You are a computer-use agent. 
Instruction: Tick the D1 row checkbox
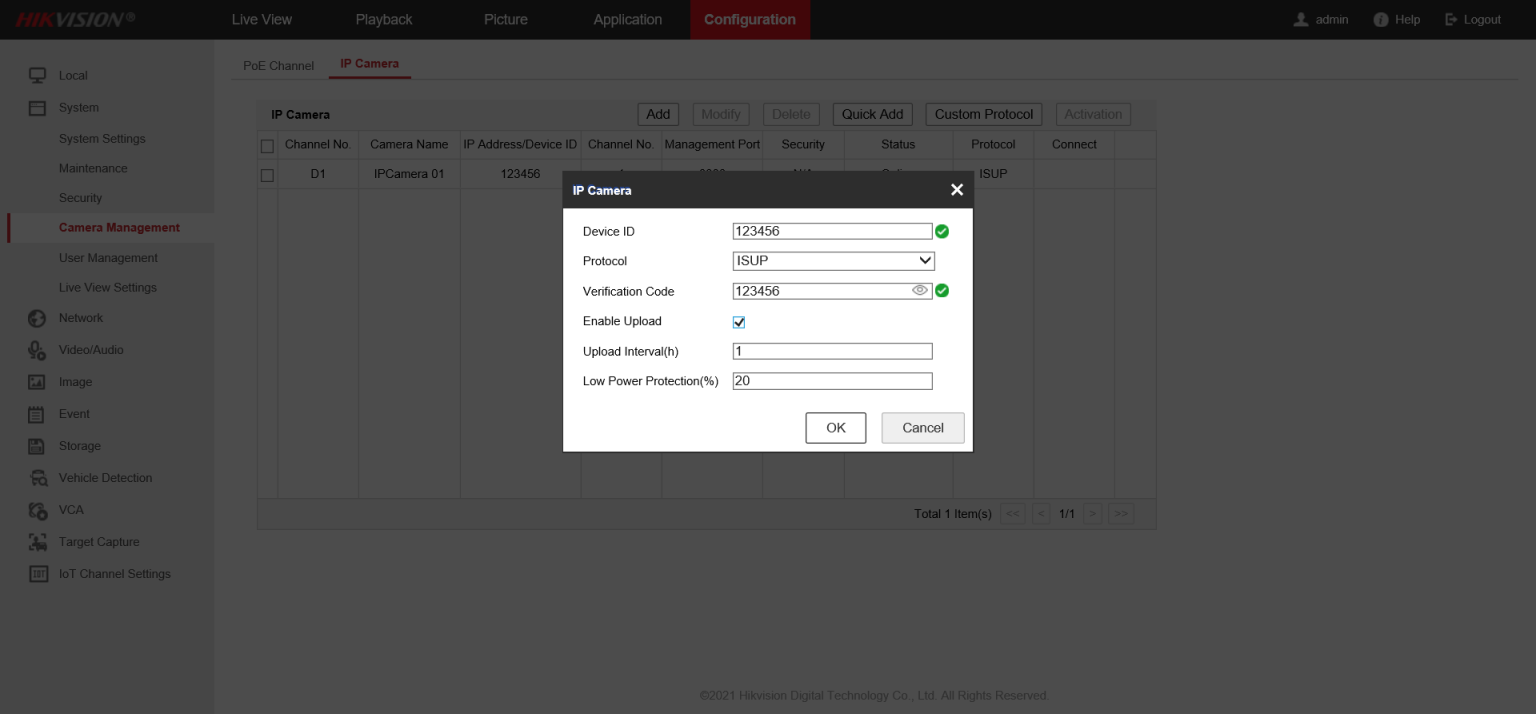point(267,175)
